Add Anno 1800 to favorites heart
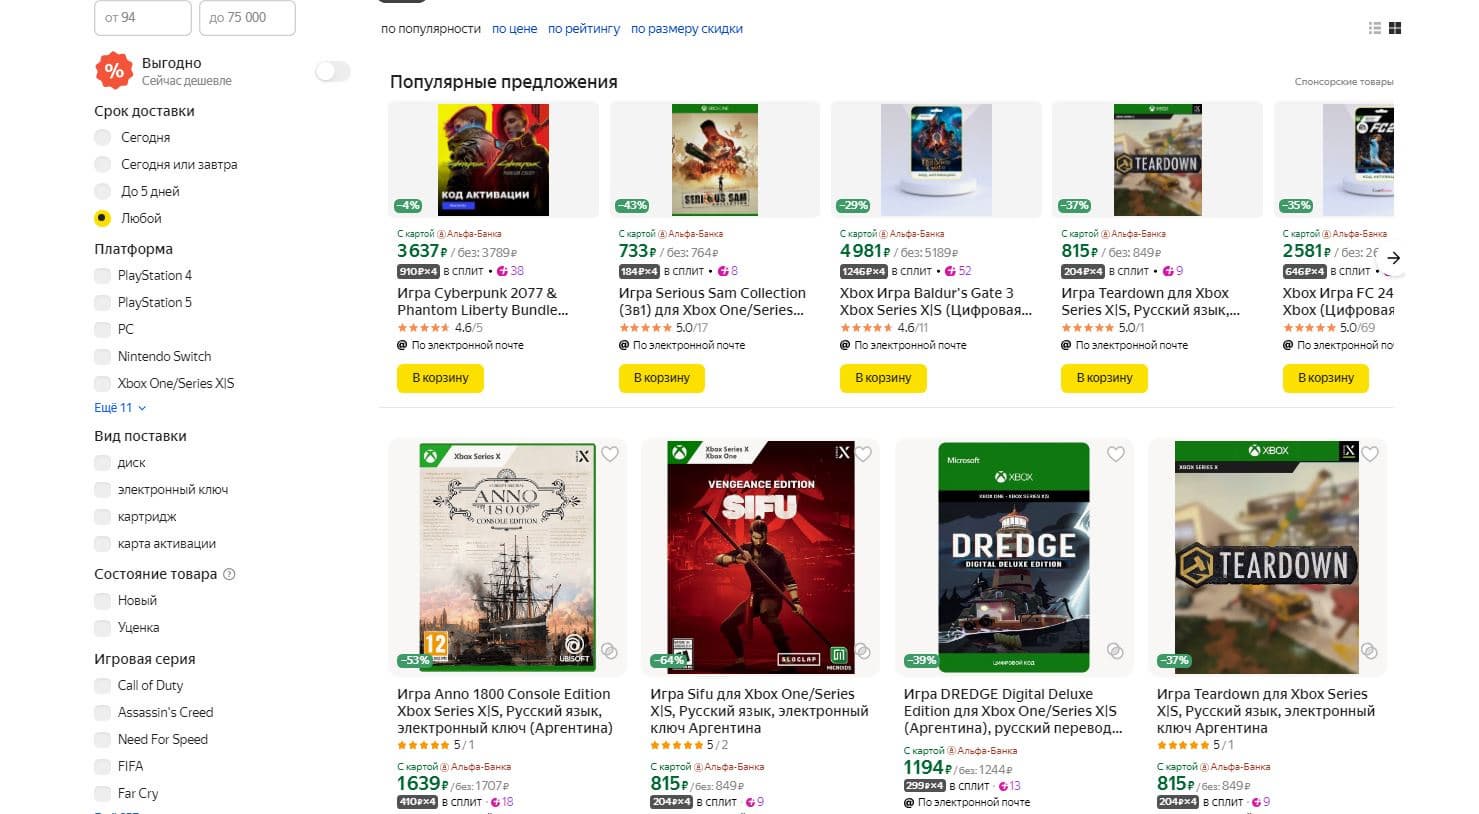Image resolution: width=1479 pixels, height=814 pixels. point(610,454)
